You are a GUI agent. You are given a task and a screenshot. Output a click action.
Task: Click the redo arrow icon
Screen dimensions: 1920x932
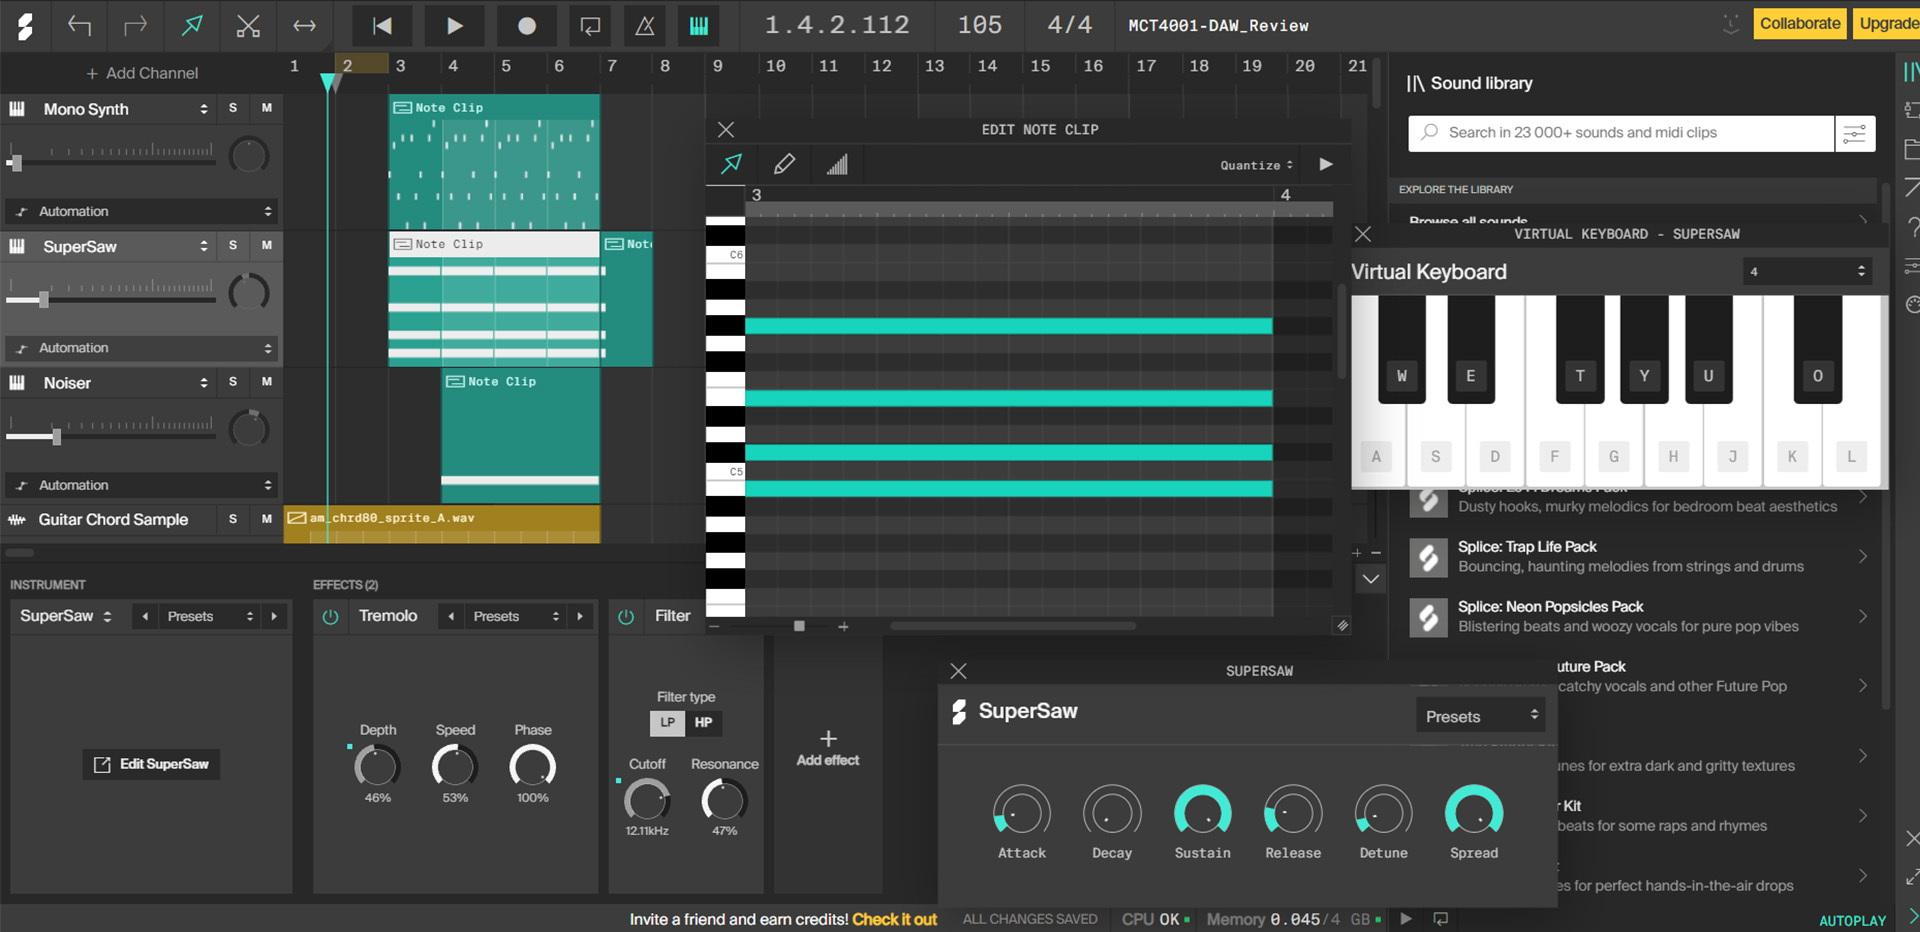point(135,25)
